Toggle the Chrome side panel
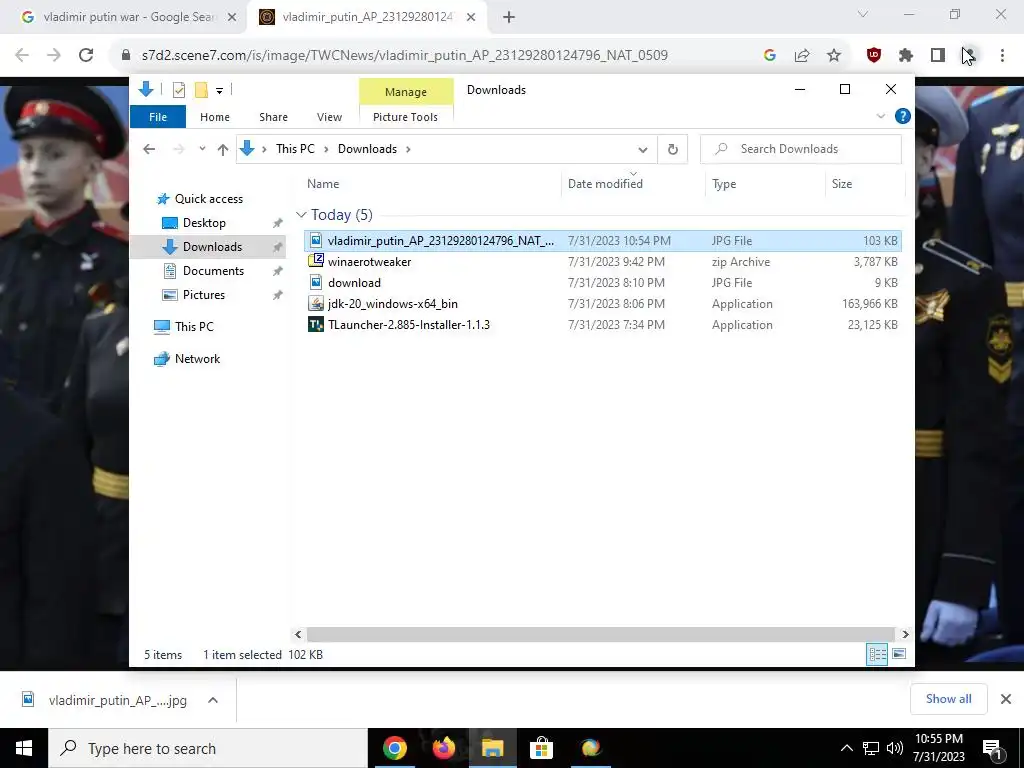 (938, 56)
